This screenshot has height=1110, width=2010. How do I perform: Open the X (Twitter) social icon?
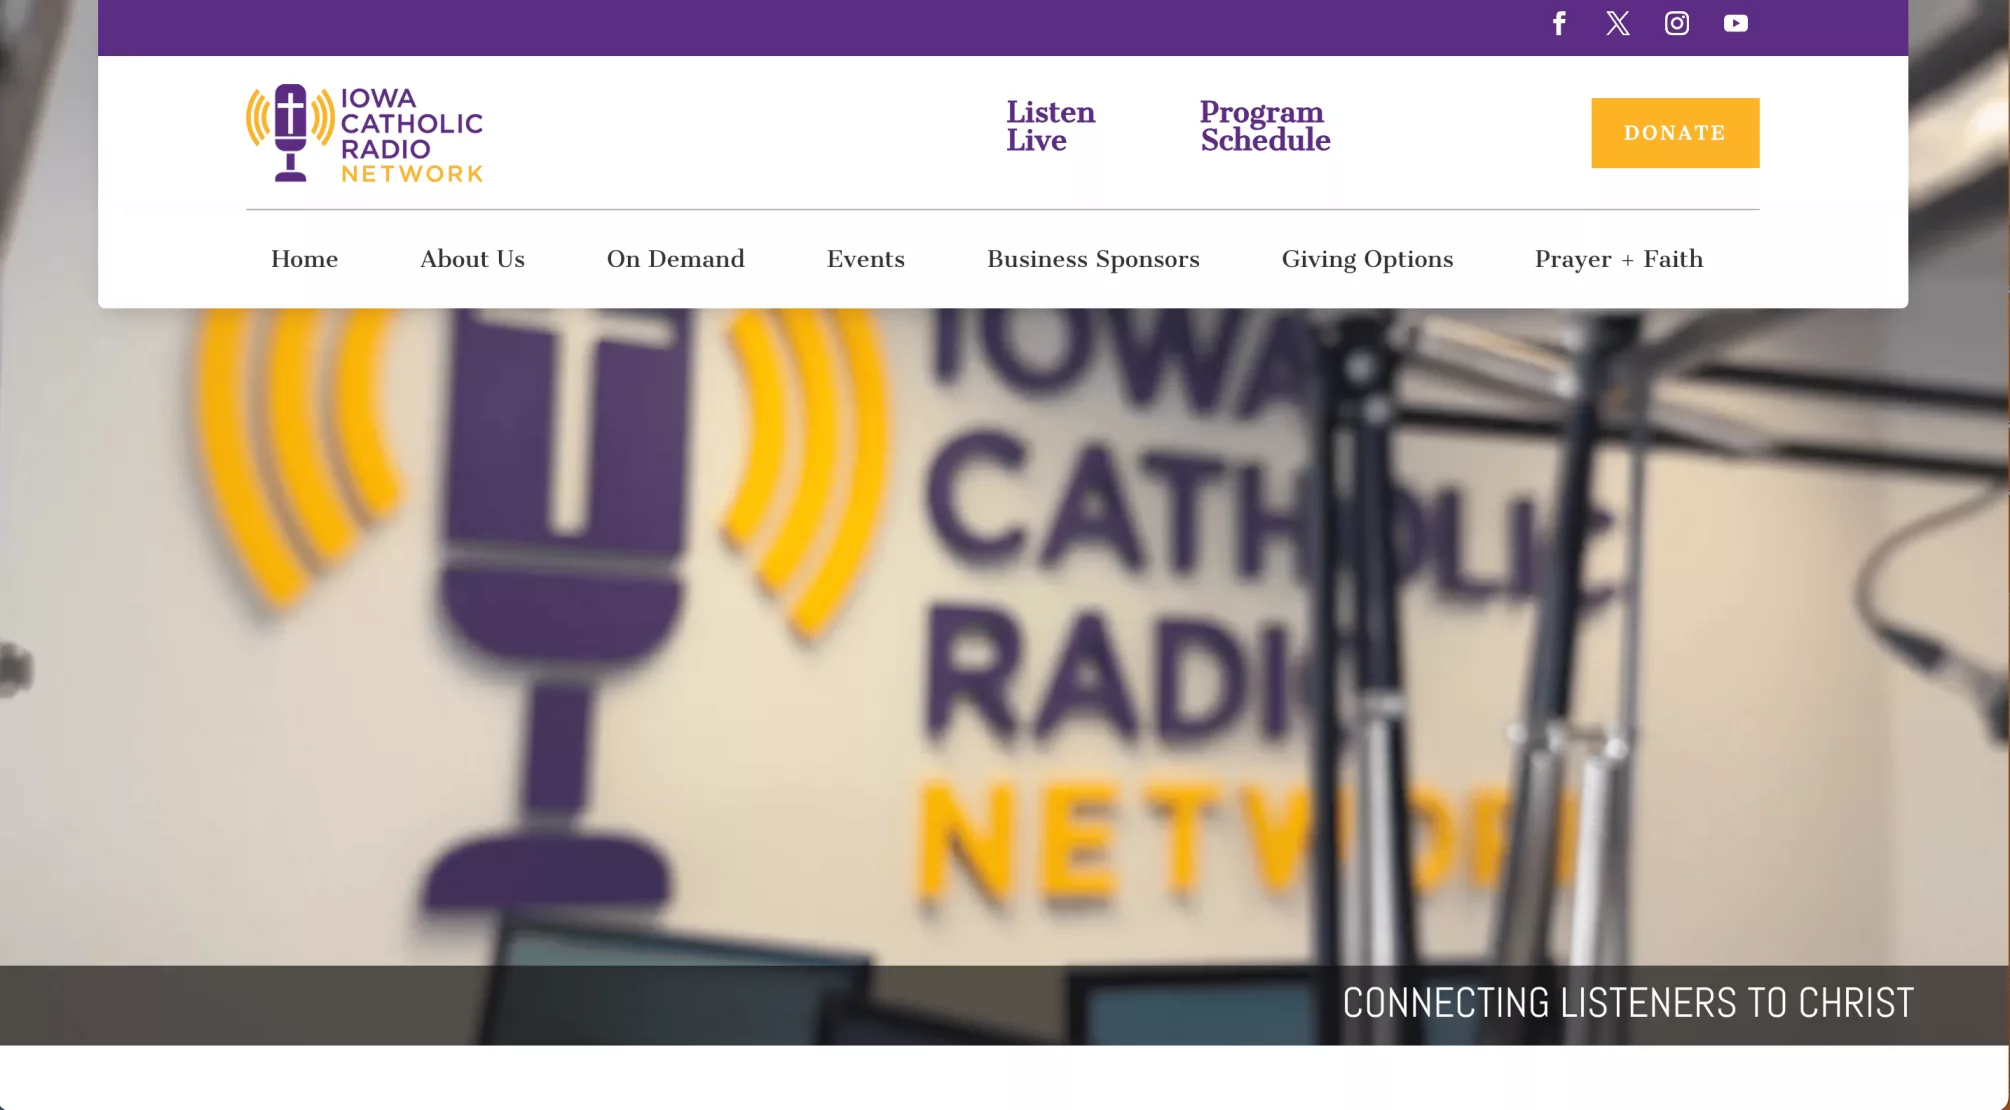point(1618,23)
